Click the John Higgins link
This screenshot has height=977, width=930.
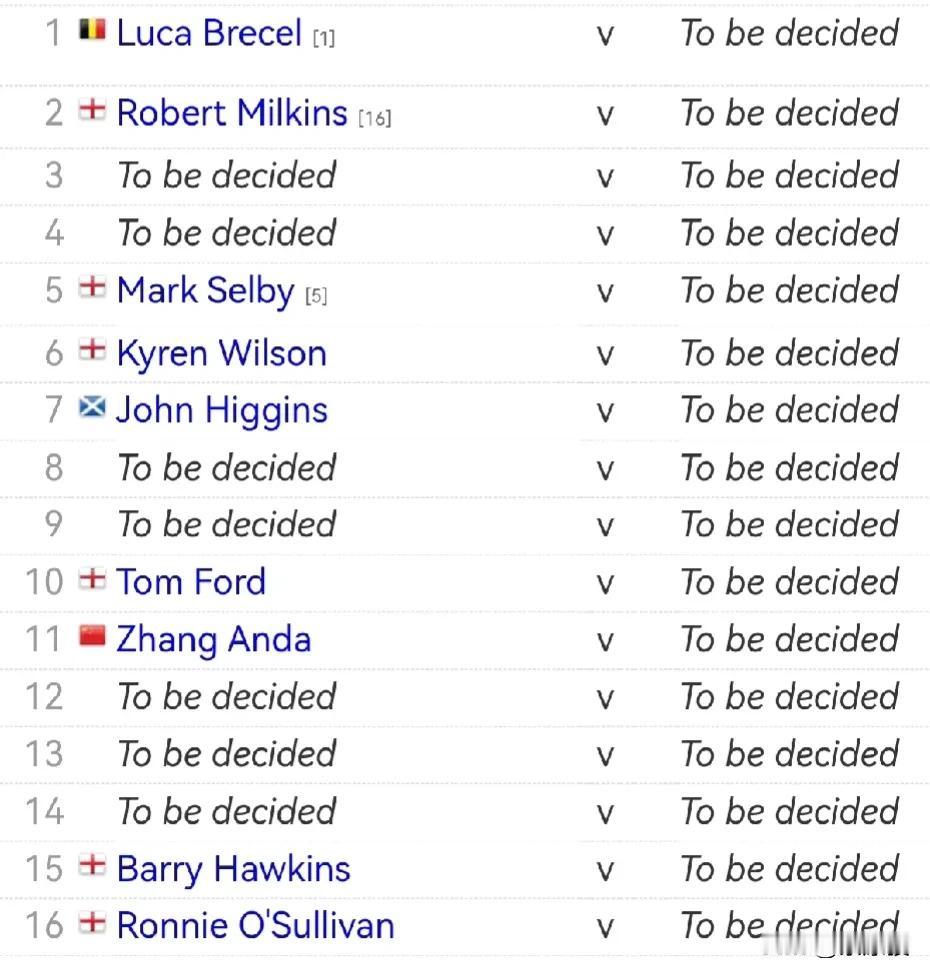pos(222,411)
